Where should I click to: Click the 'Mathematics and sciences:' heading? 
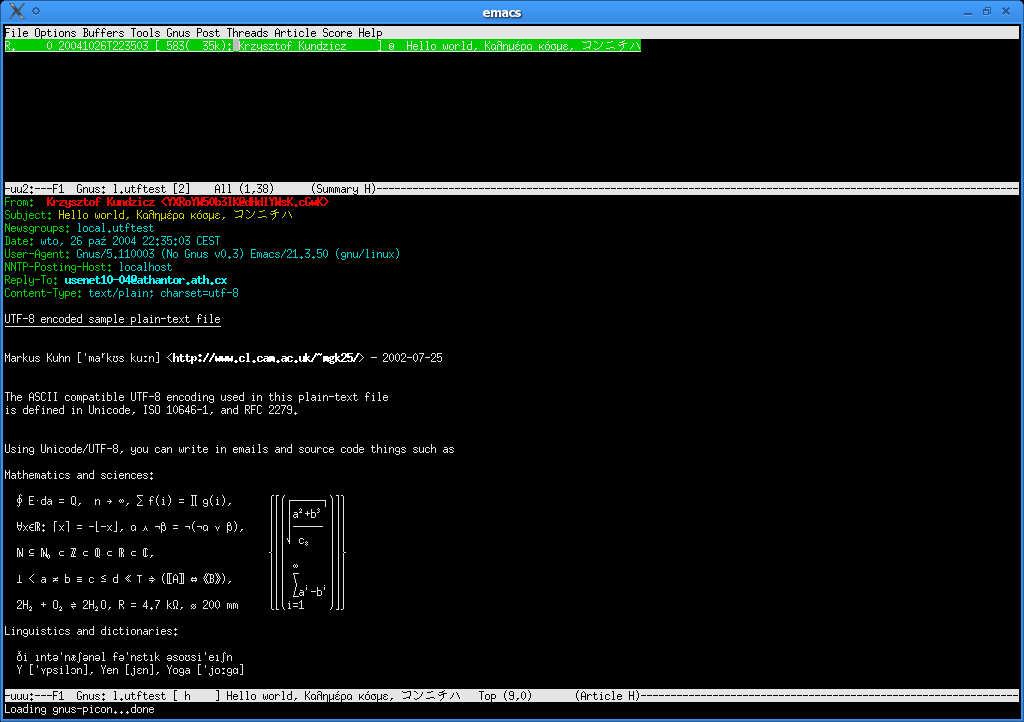79,475
